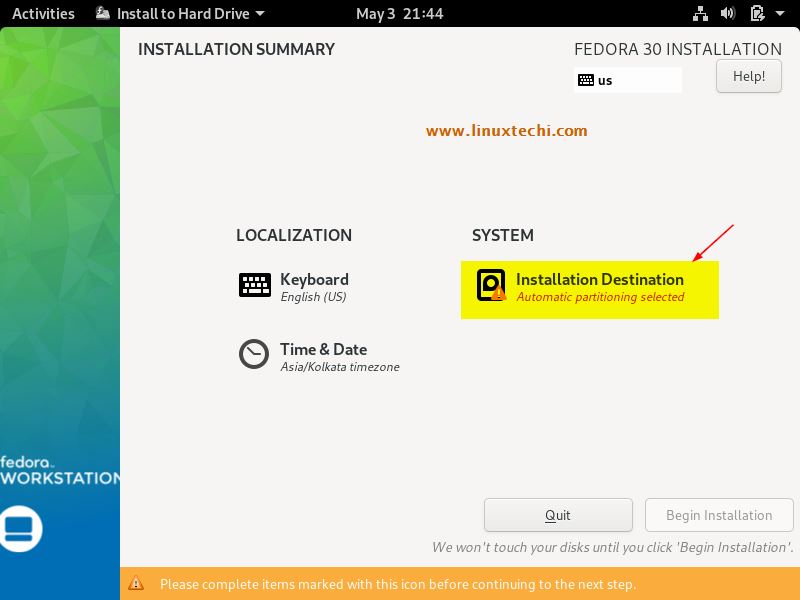Click 'Asia/Kolkata timezone' text

(340, 367)
